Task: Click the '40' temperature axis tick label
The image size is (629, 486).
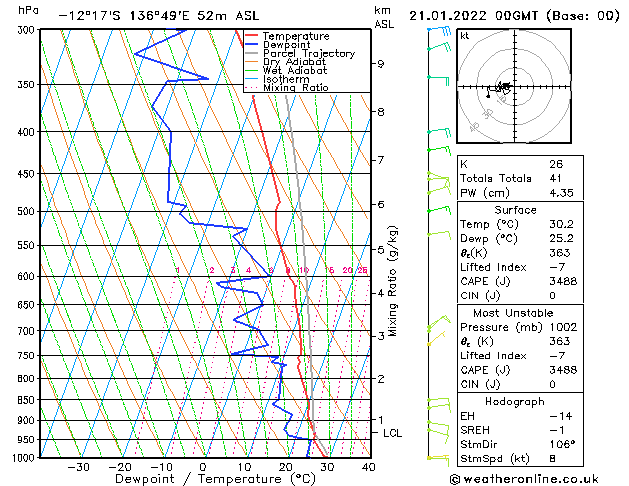Action: pos(368,467)
